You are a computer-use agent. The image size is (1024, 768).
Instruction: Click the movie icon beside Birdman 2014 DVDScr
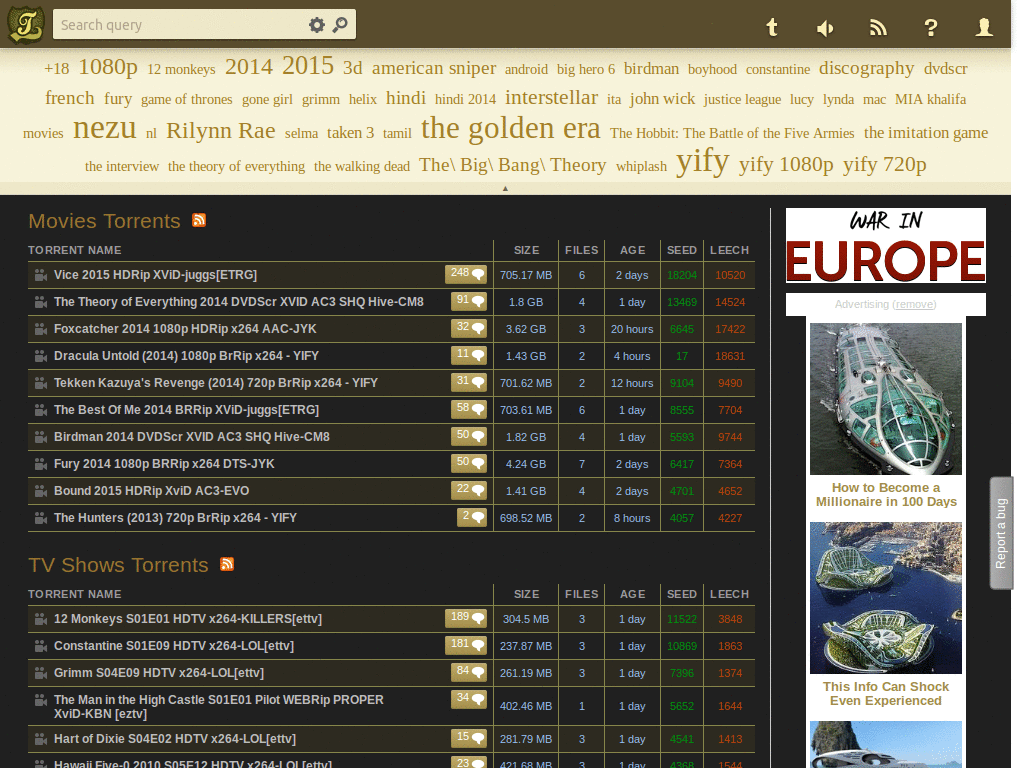click(x=40, y=437)
